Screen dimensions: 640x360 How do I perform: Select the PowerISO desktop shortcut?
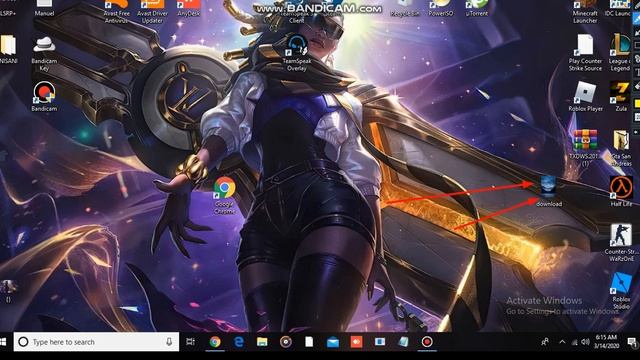tap(440, 9)
